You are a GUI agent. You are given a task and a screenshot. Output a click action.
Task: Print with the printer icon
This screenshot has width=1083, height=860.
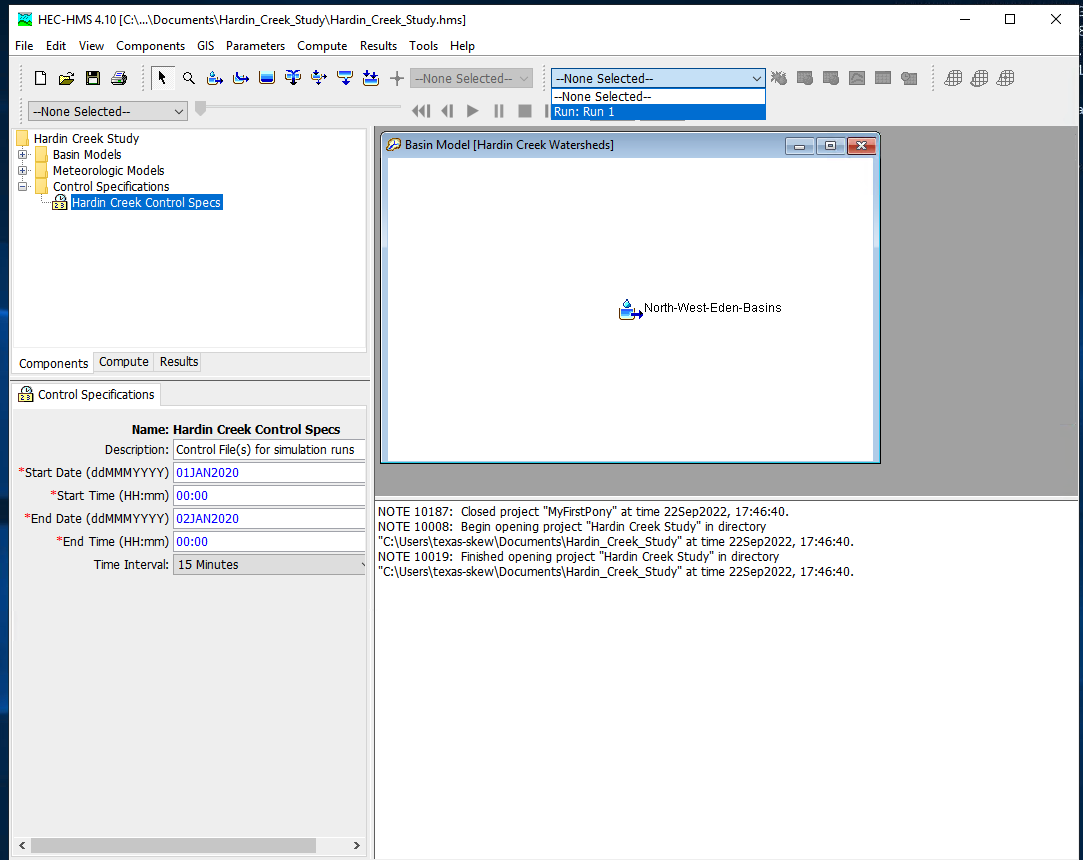(x=119, y=78)
